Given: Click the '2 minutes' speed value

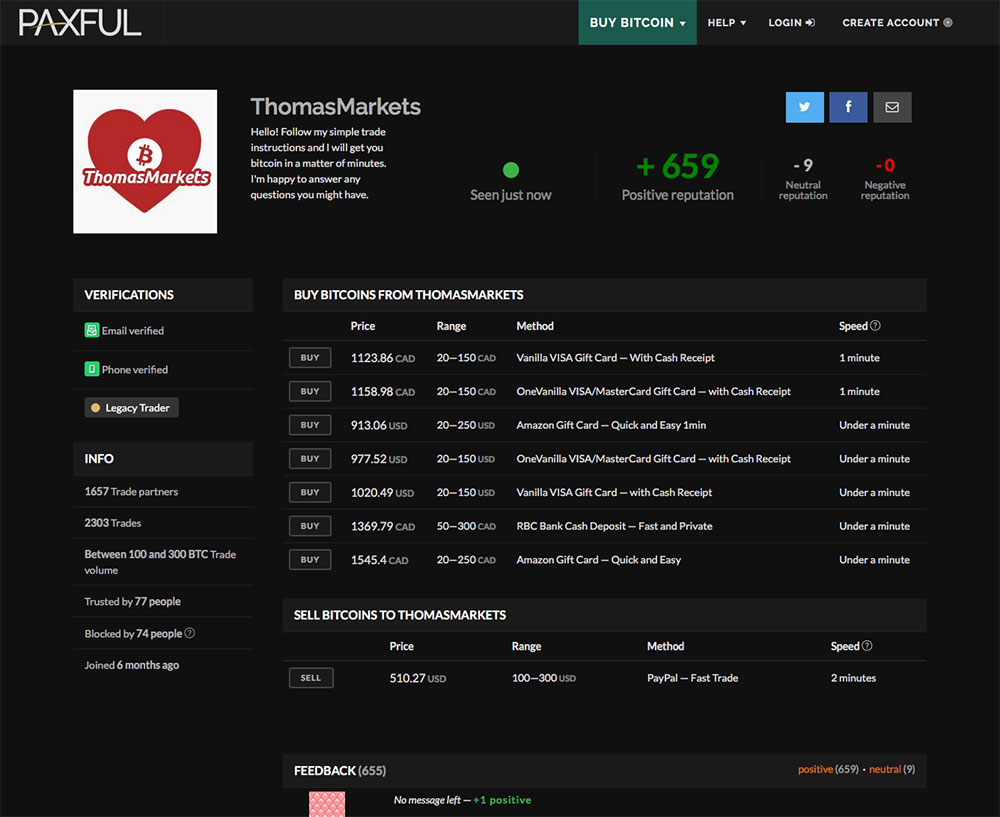Looking at the screenshot, I should coord(853,677).
